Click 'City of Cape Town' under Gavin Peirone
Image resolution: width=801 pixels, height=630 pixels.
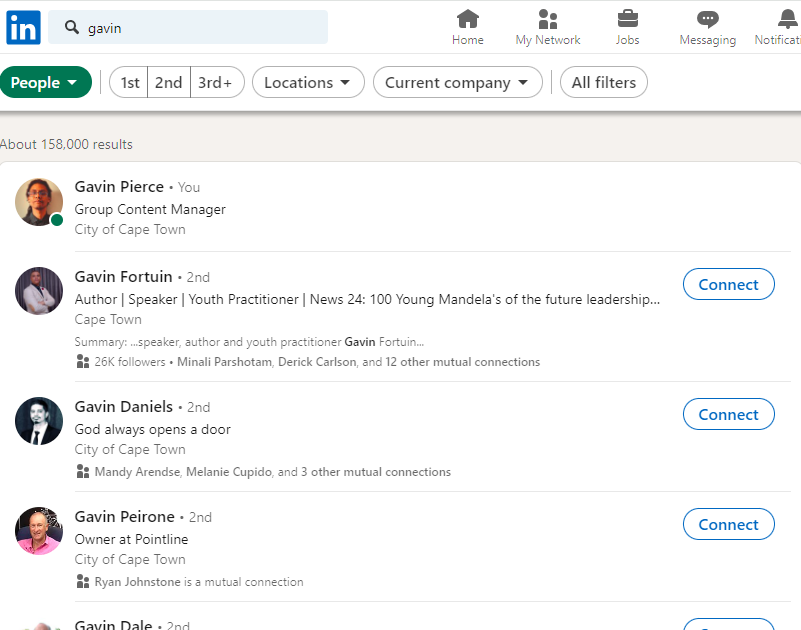point(130,559)
